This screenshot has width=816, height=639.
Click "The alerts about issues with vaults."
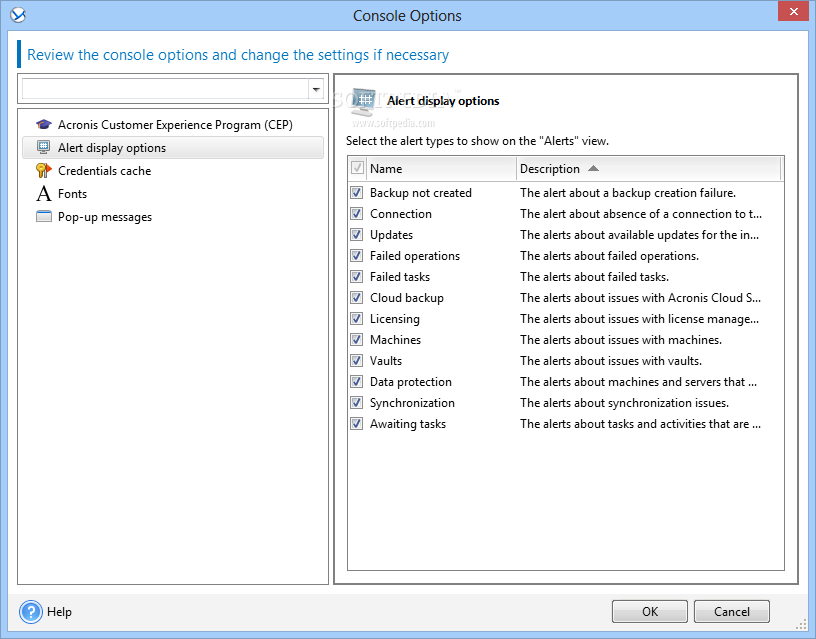point(611,361)
